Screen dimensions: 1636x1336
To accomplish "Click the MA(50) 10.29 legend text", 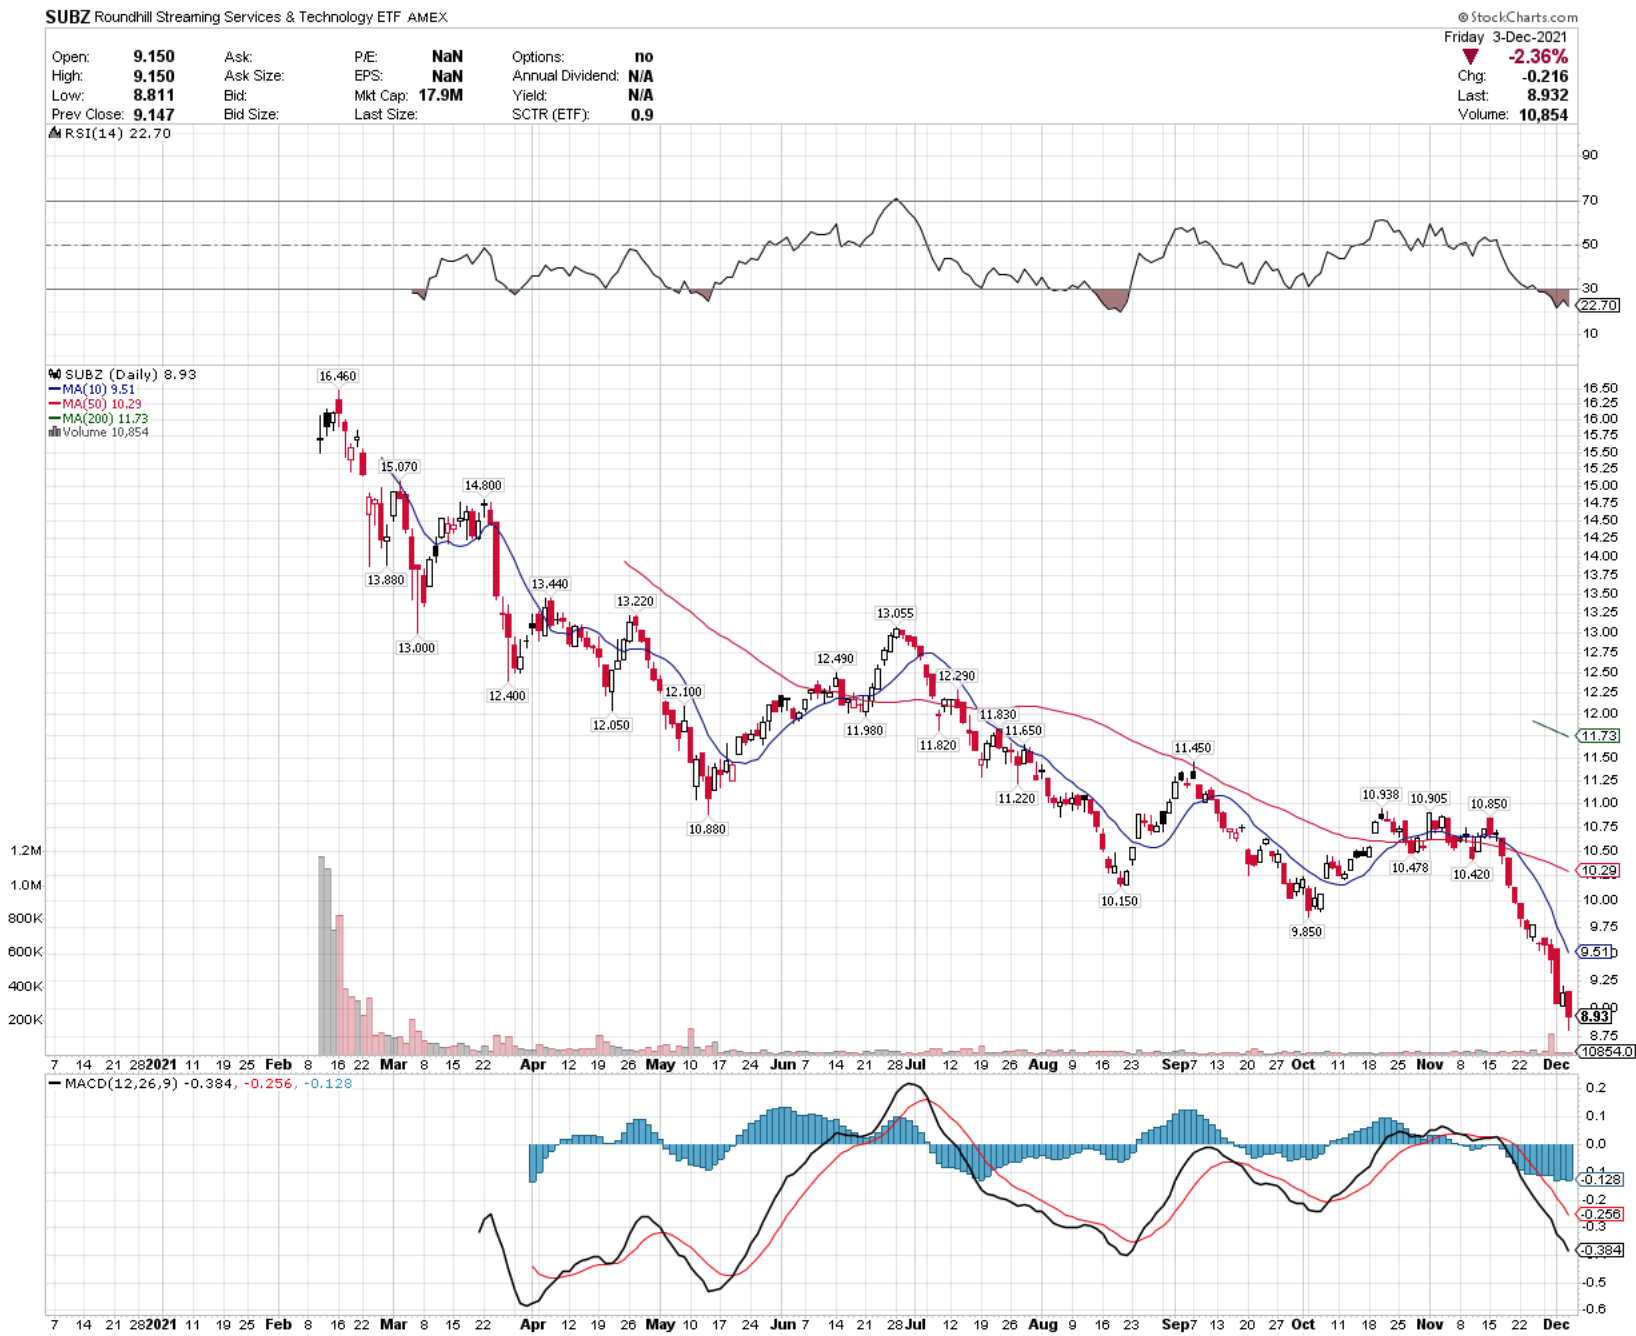I will (102, 404).
